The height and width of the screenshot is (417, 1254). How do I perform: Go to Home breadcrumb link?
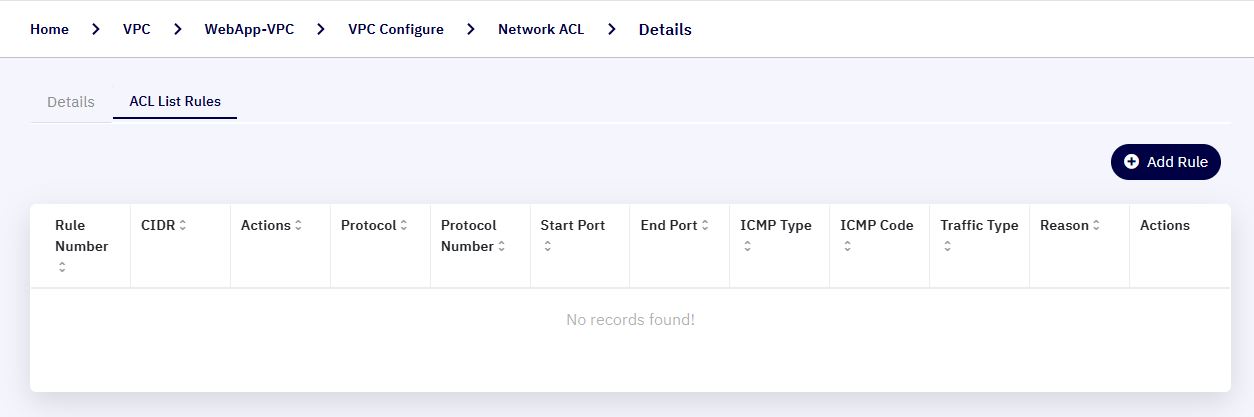[49, 29]
